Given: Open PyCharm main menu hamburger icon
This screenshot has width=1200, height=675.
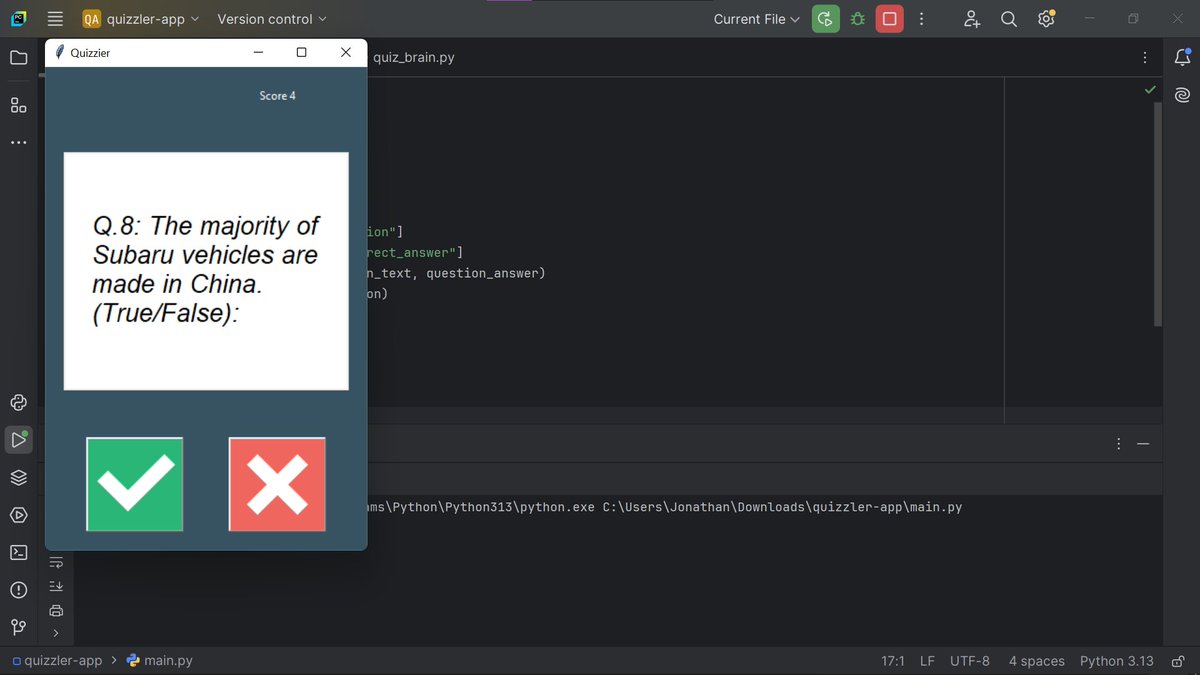Looking at the screenshot, I should (55, 19).
